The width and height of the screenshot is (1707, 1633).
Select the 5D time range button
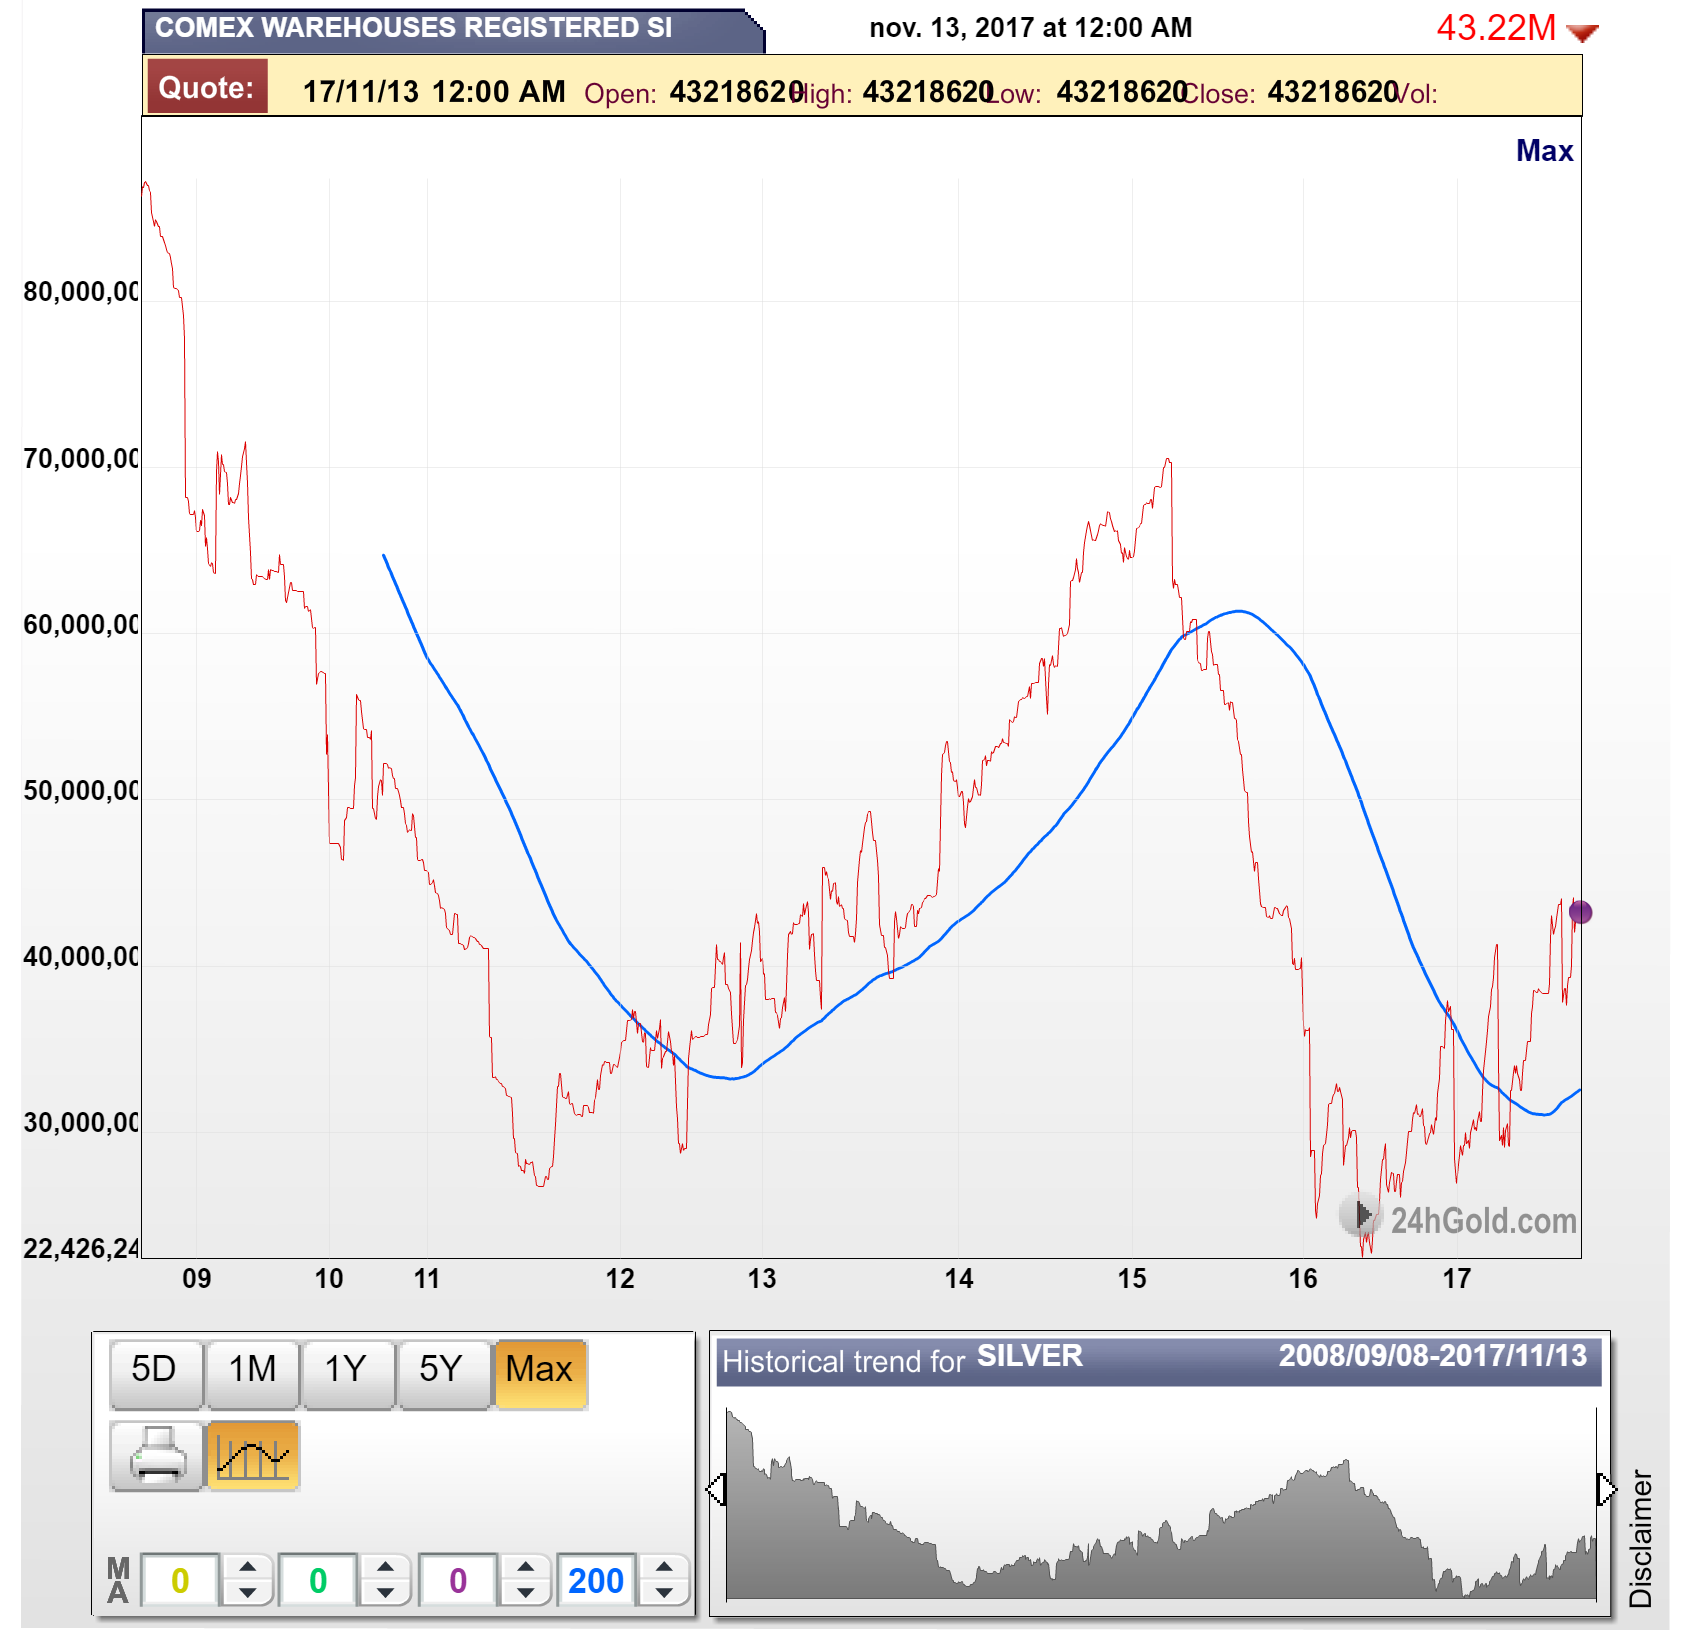point(155,1374)
